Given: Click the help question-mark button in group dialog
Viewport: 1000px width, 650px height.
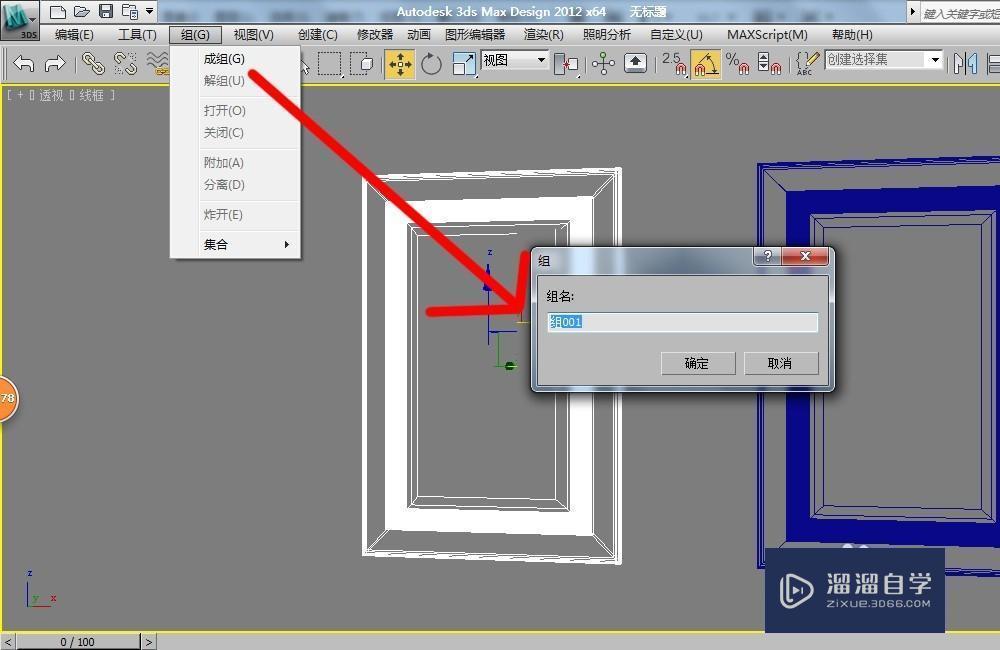Looking at the screenshot, I should pos(767,256).
